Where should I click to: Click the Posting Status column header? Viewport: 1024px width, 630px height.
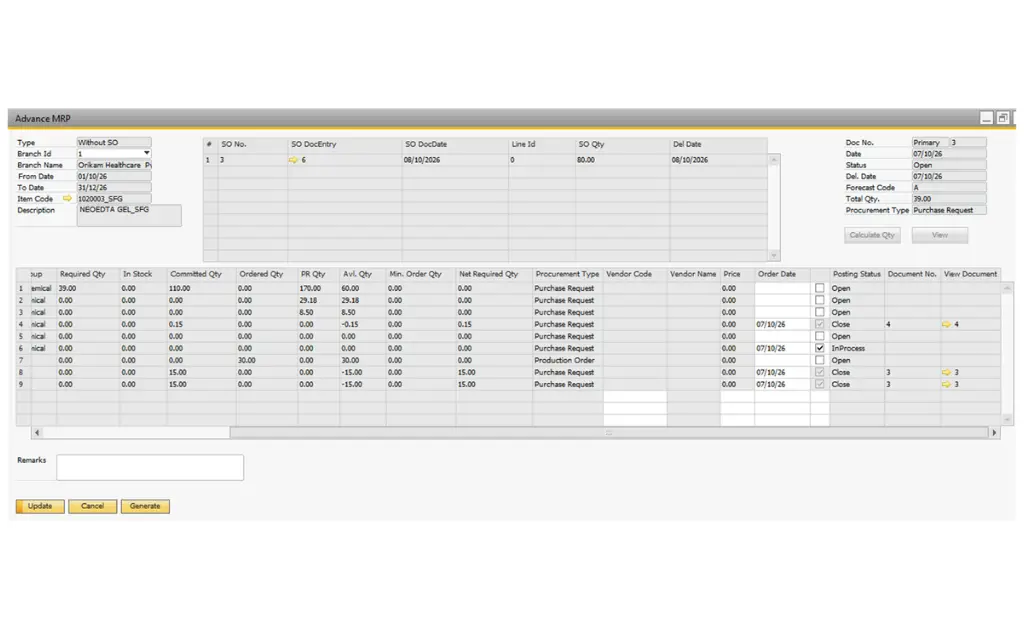pyautogui.click(x=857, y=274)
